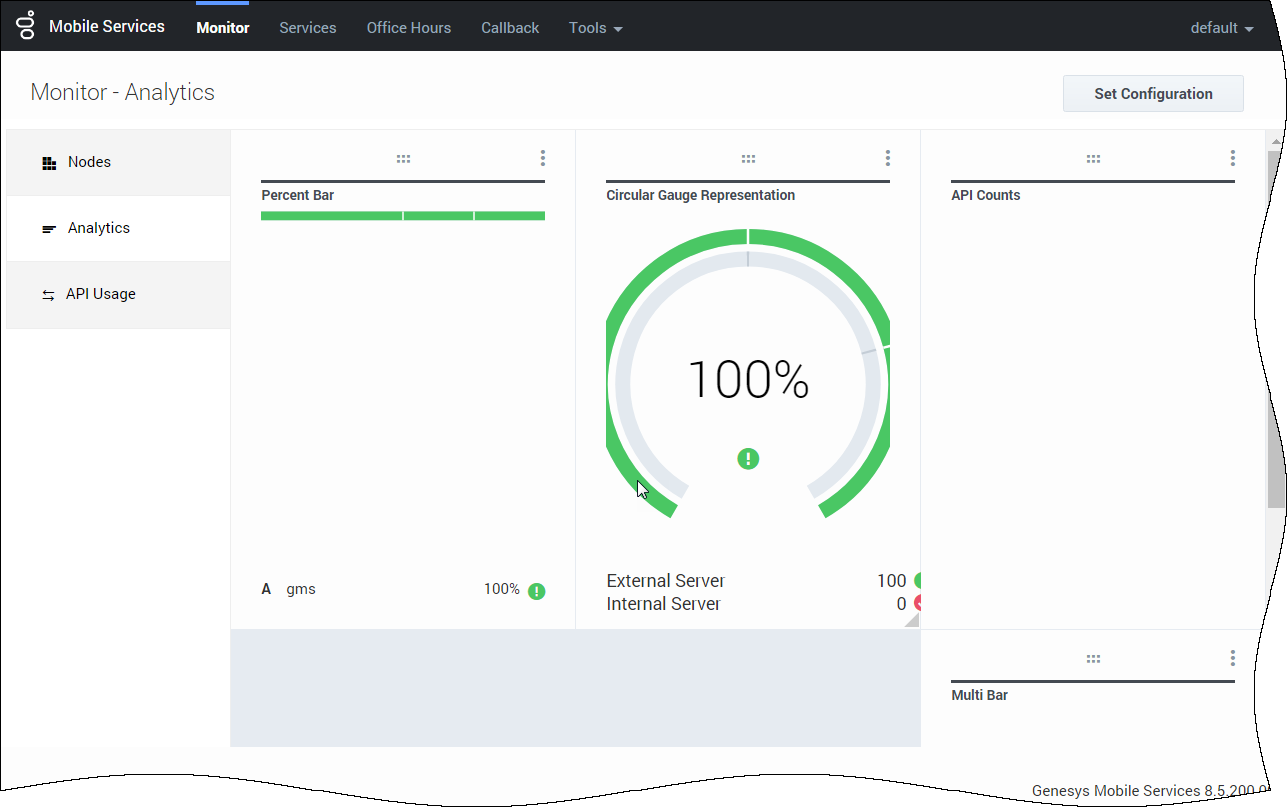Click the vertical scrollbar thumb
This screenshot has width=1288, height=808.
click(1276, 330)
